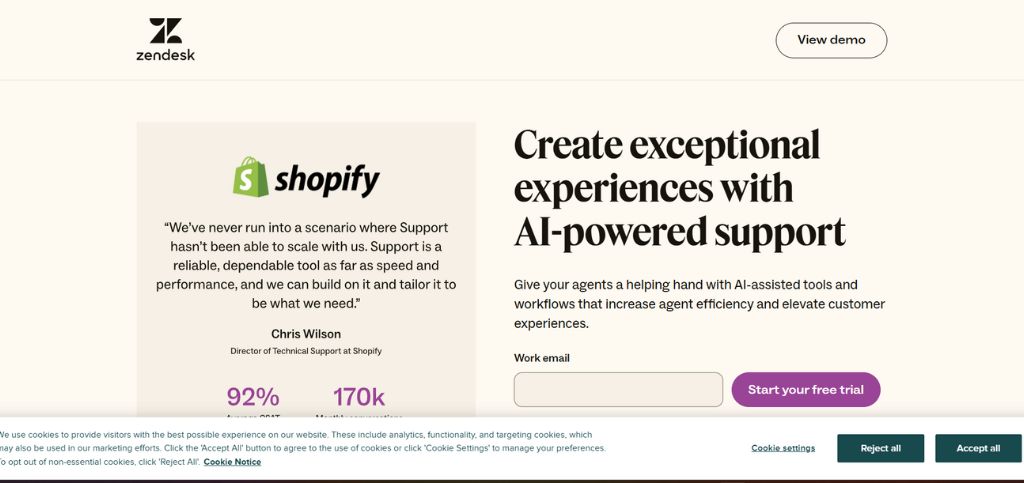This screenshot has height=483, width=1024.
Task: Reject all cookies
Action: tap(880, 448)
